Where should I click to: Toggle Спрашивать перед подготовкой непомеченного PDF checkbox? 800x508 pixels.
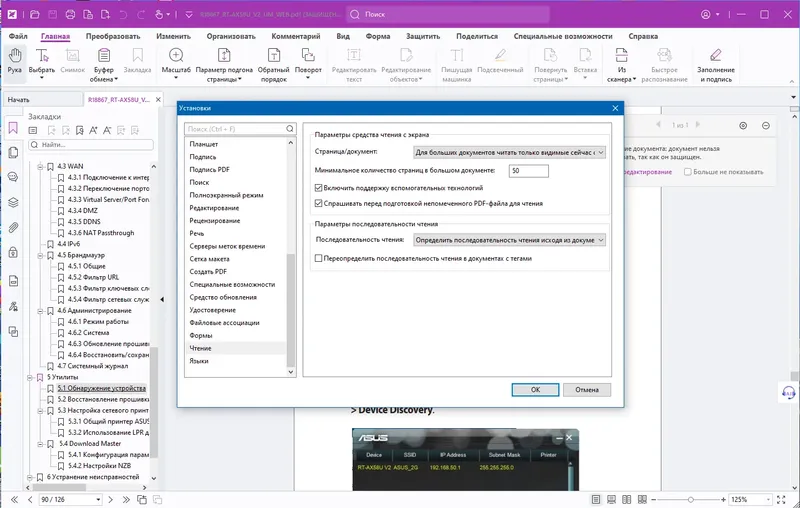pos(318,204)
